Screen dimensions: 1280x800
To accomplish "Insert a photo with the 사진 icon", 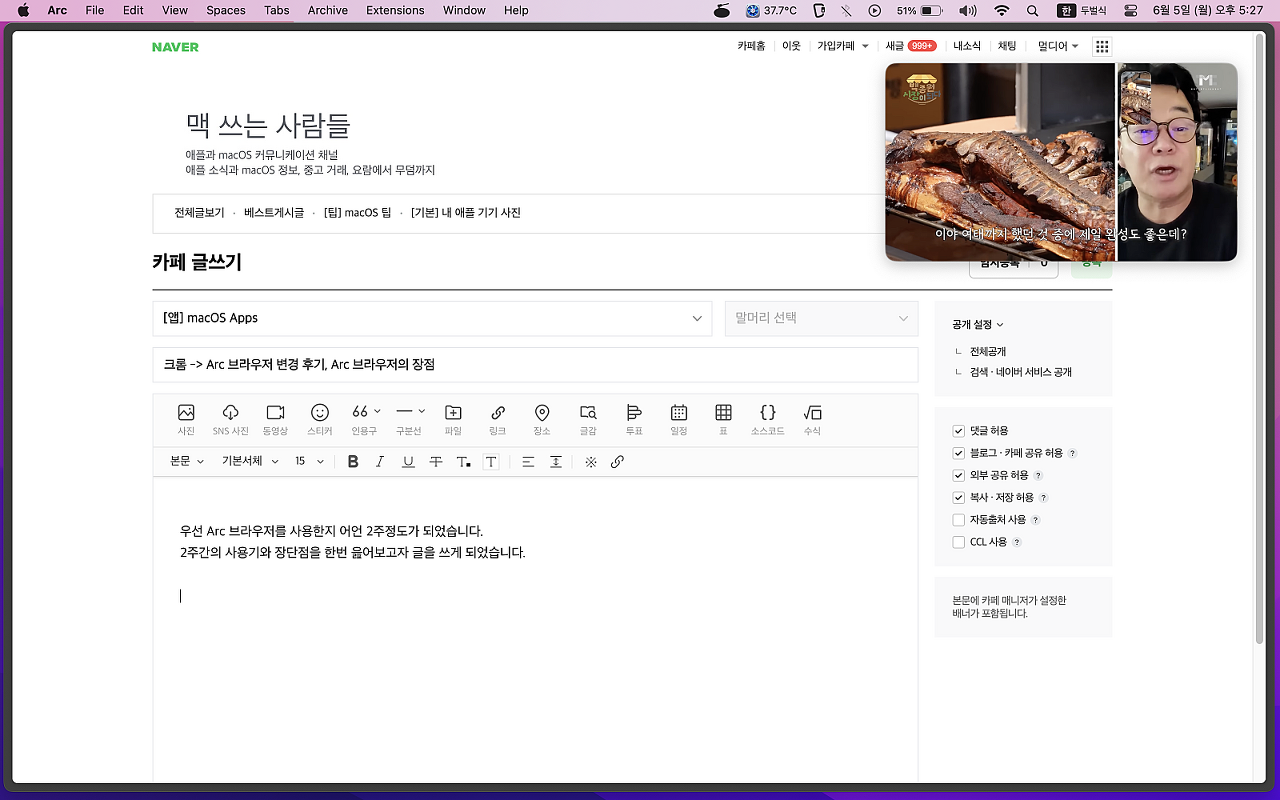I will pyautogui.click(x=186, y=419).
